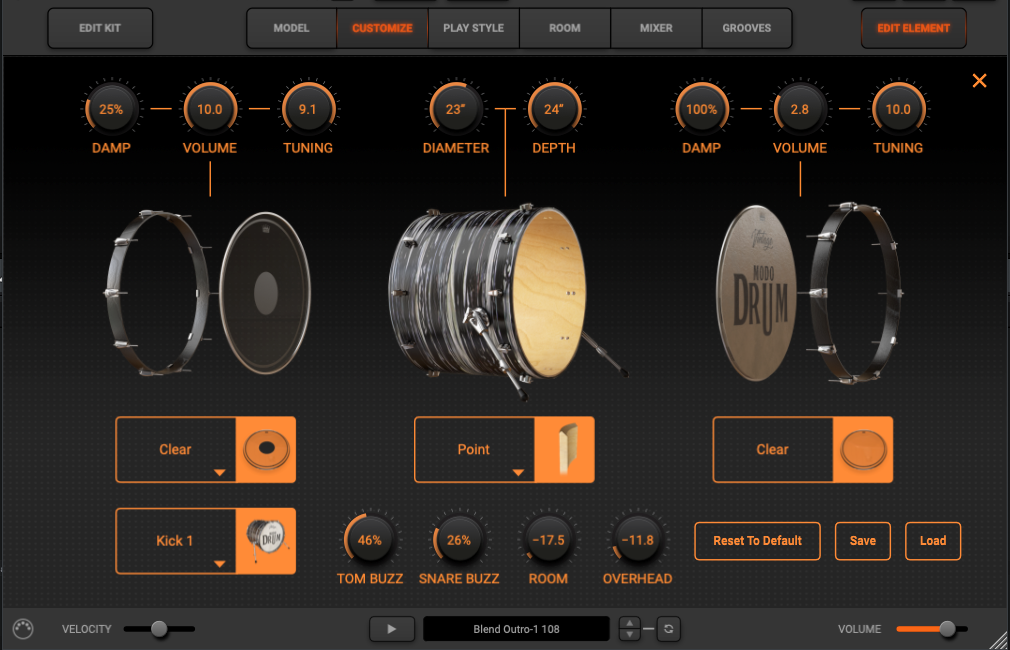
Task: Click Reset To Default button
Action: 758,541
